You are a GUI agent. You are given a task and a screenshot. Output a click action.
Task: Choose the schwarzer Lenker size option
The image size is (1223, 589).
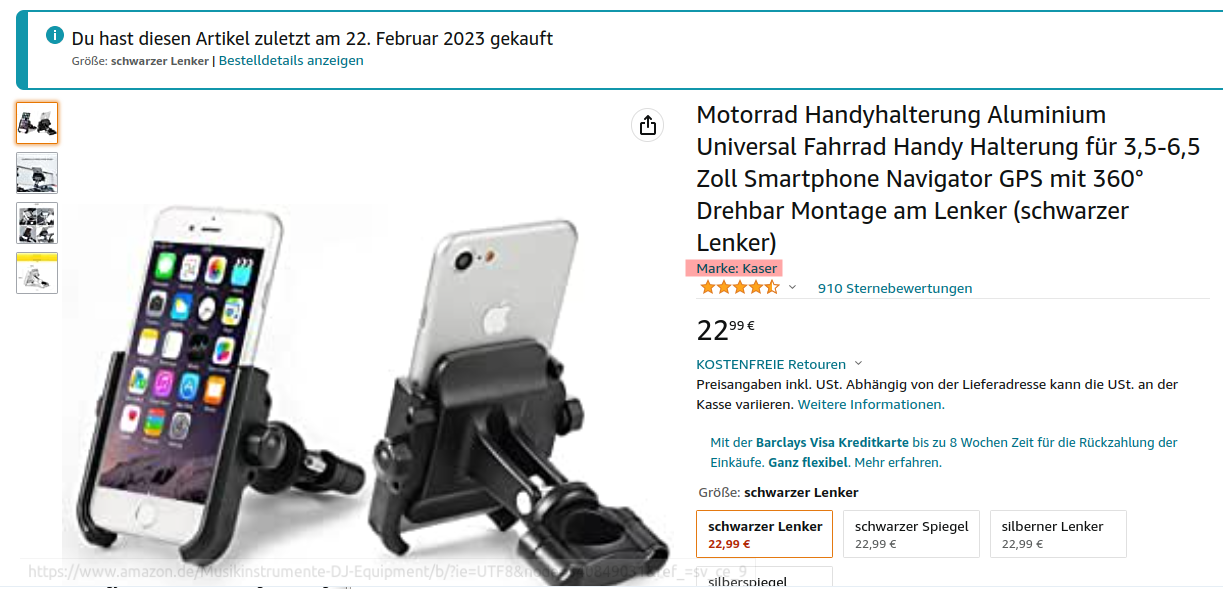pos(765,534)
